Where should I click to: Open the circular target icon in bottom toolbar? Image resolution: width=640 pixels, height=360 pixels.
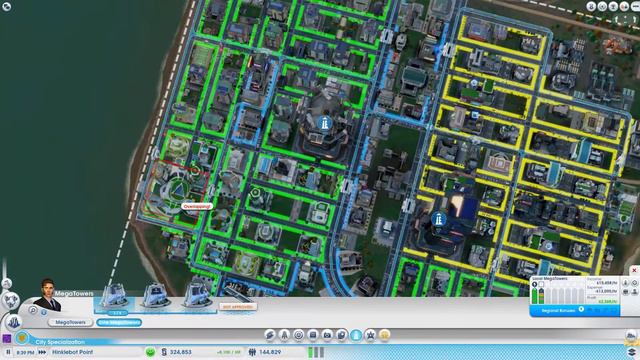[x=298, y=335]
